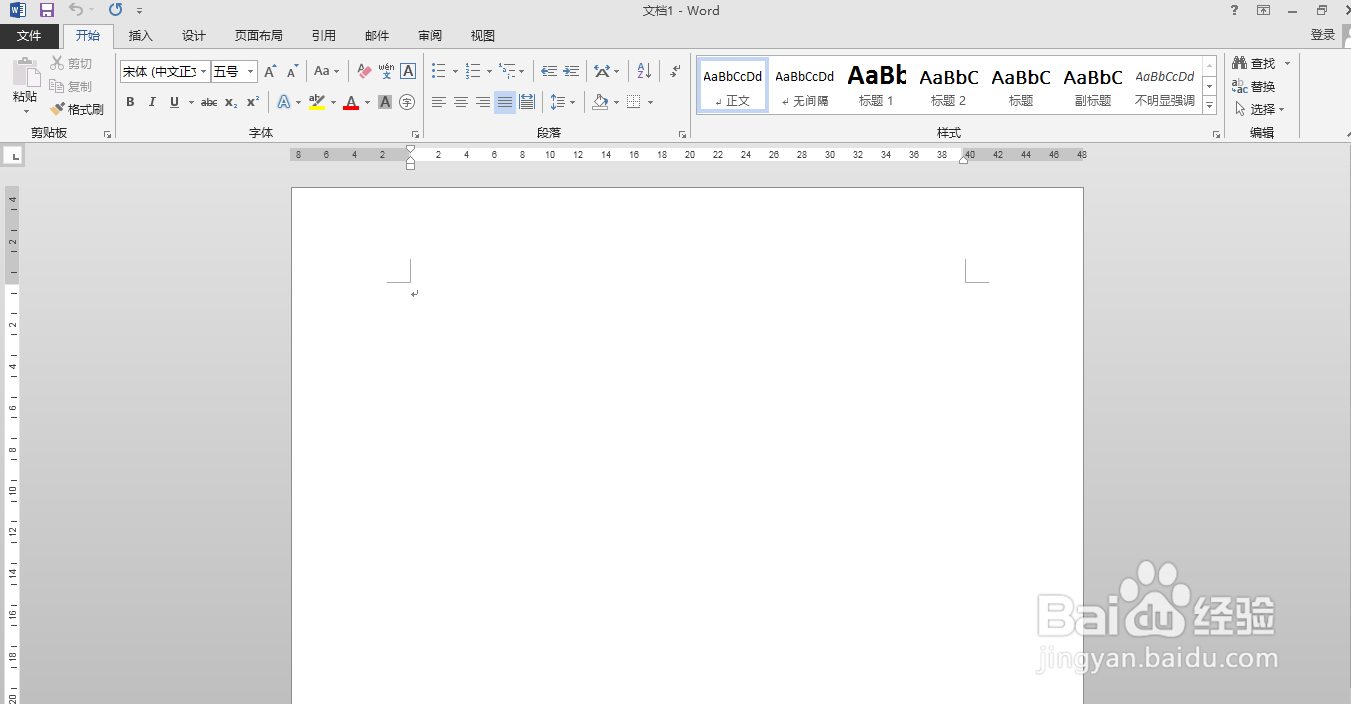The height and width of the screenshot is (704, 1351).
Task: Switch to the 邮件 (Mailings) tab
Action: tap(377, 36)
